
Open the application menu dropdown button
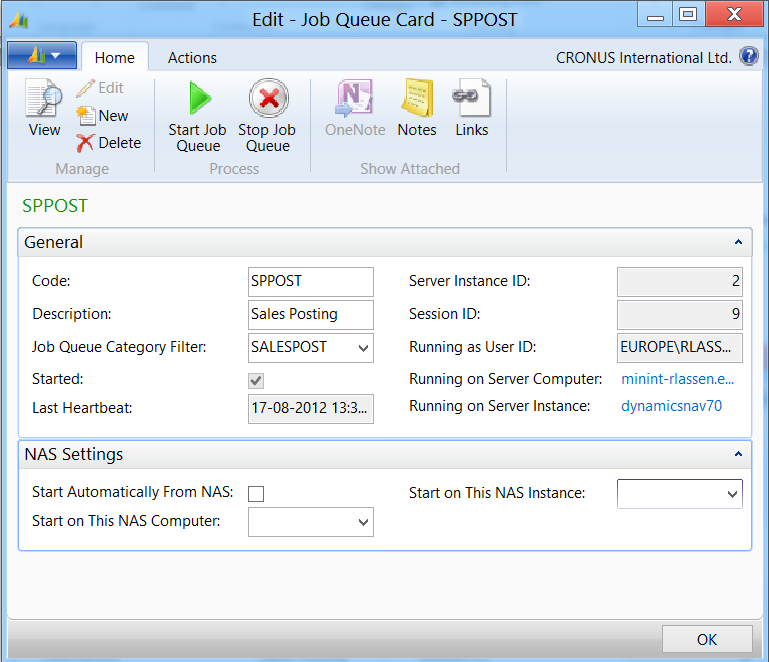(x=41, y=56)
